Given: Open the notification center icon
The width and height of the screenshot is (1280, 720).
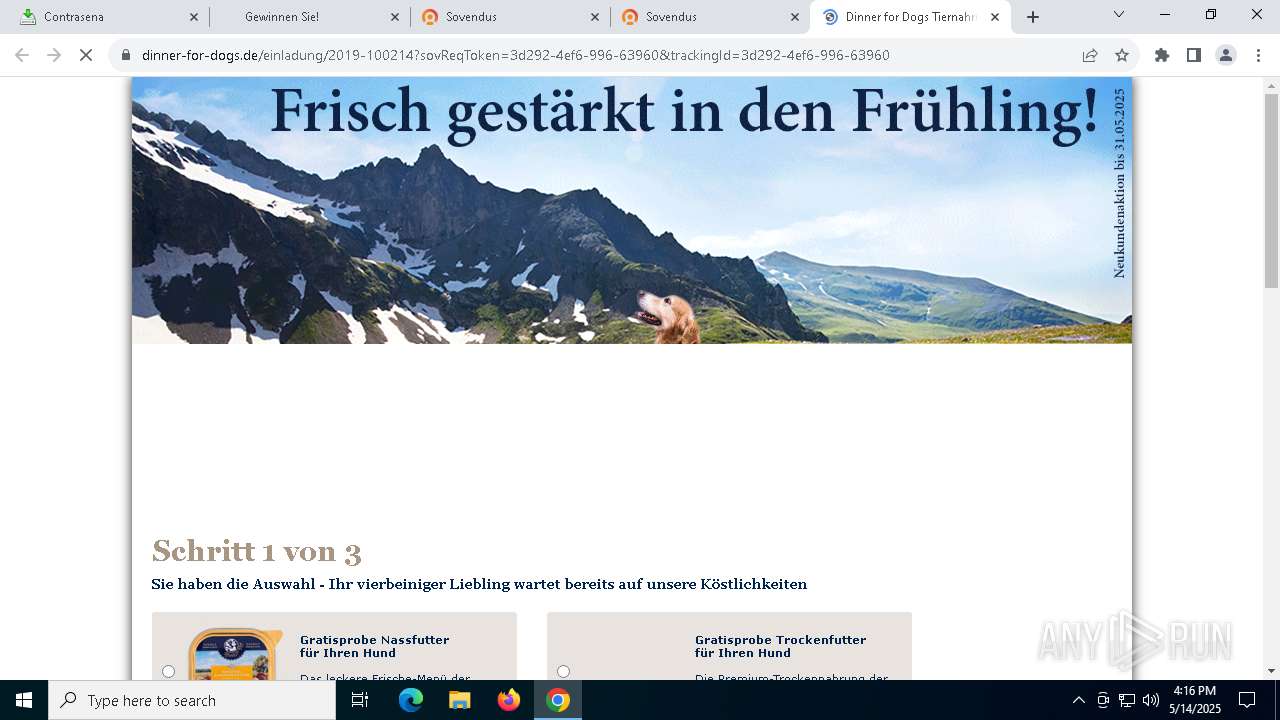Looking at the screenshot, I should (x=1247, y=700).
